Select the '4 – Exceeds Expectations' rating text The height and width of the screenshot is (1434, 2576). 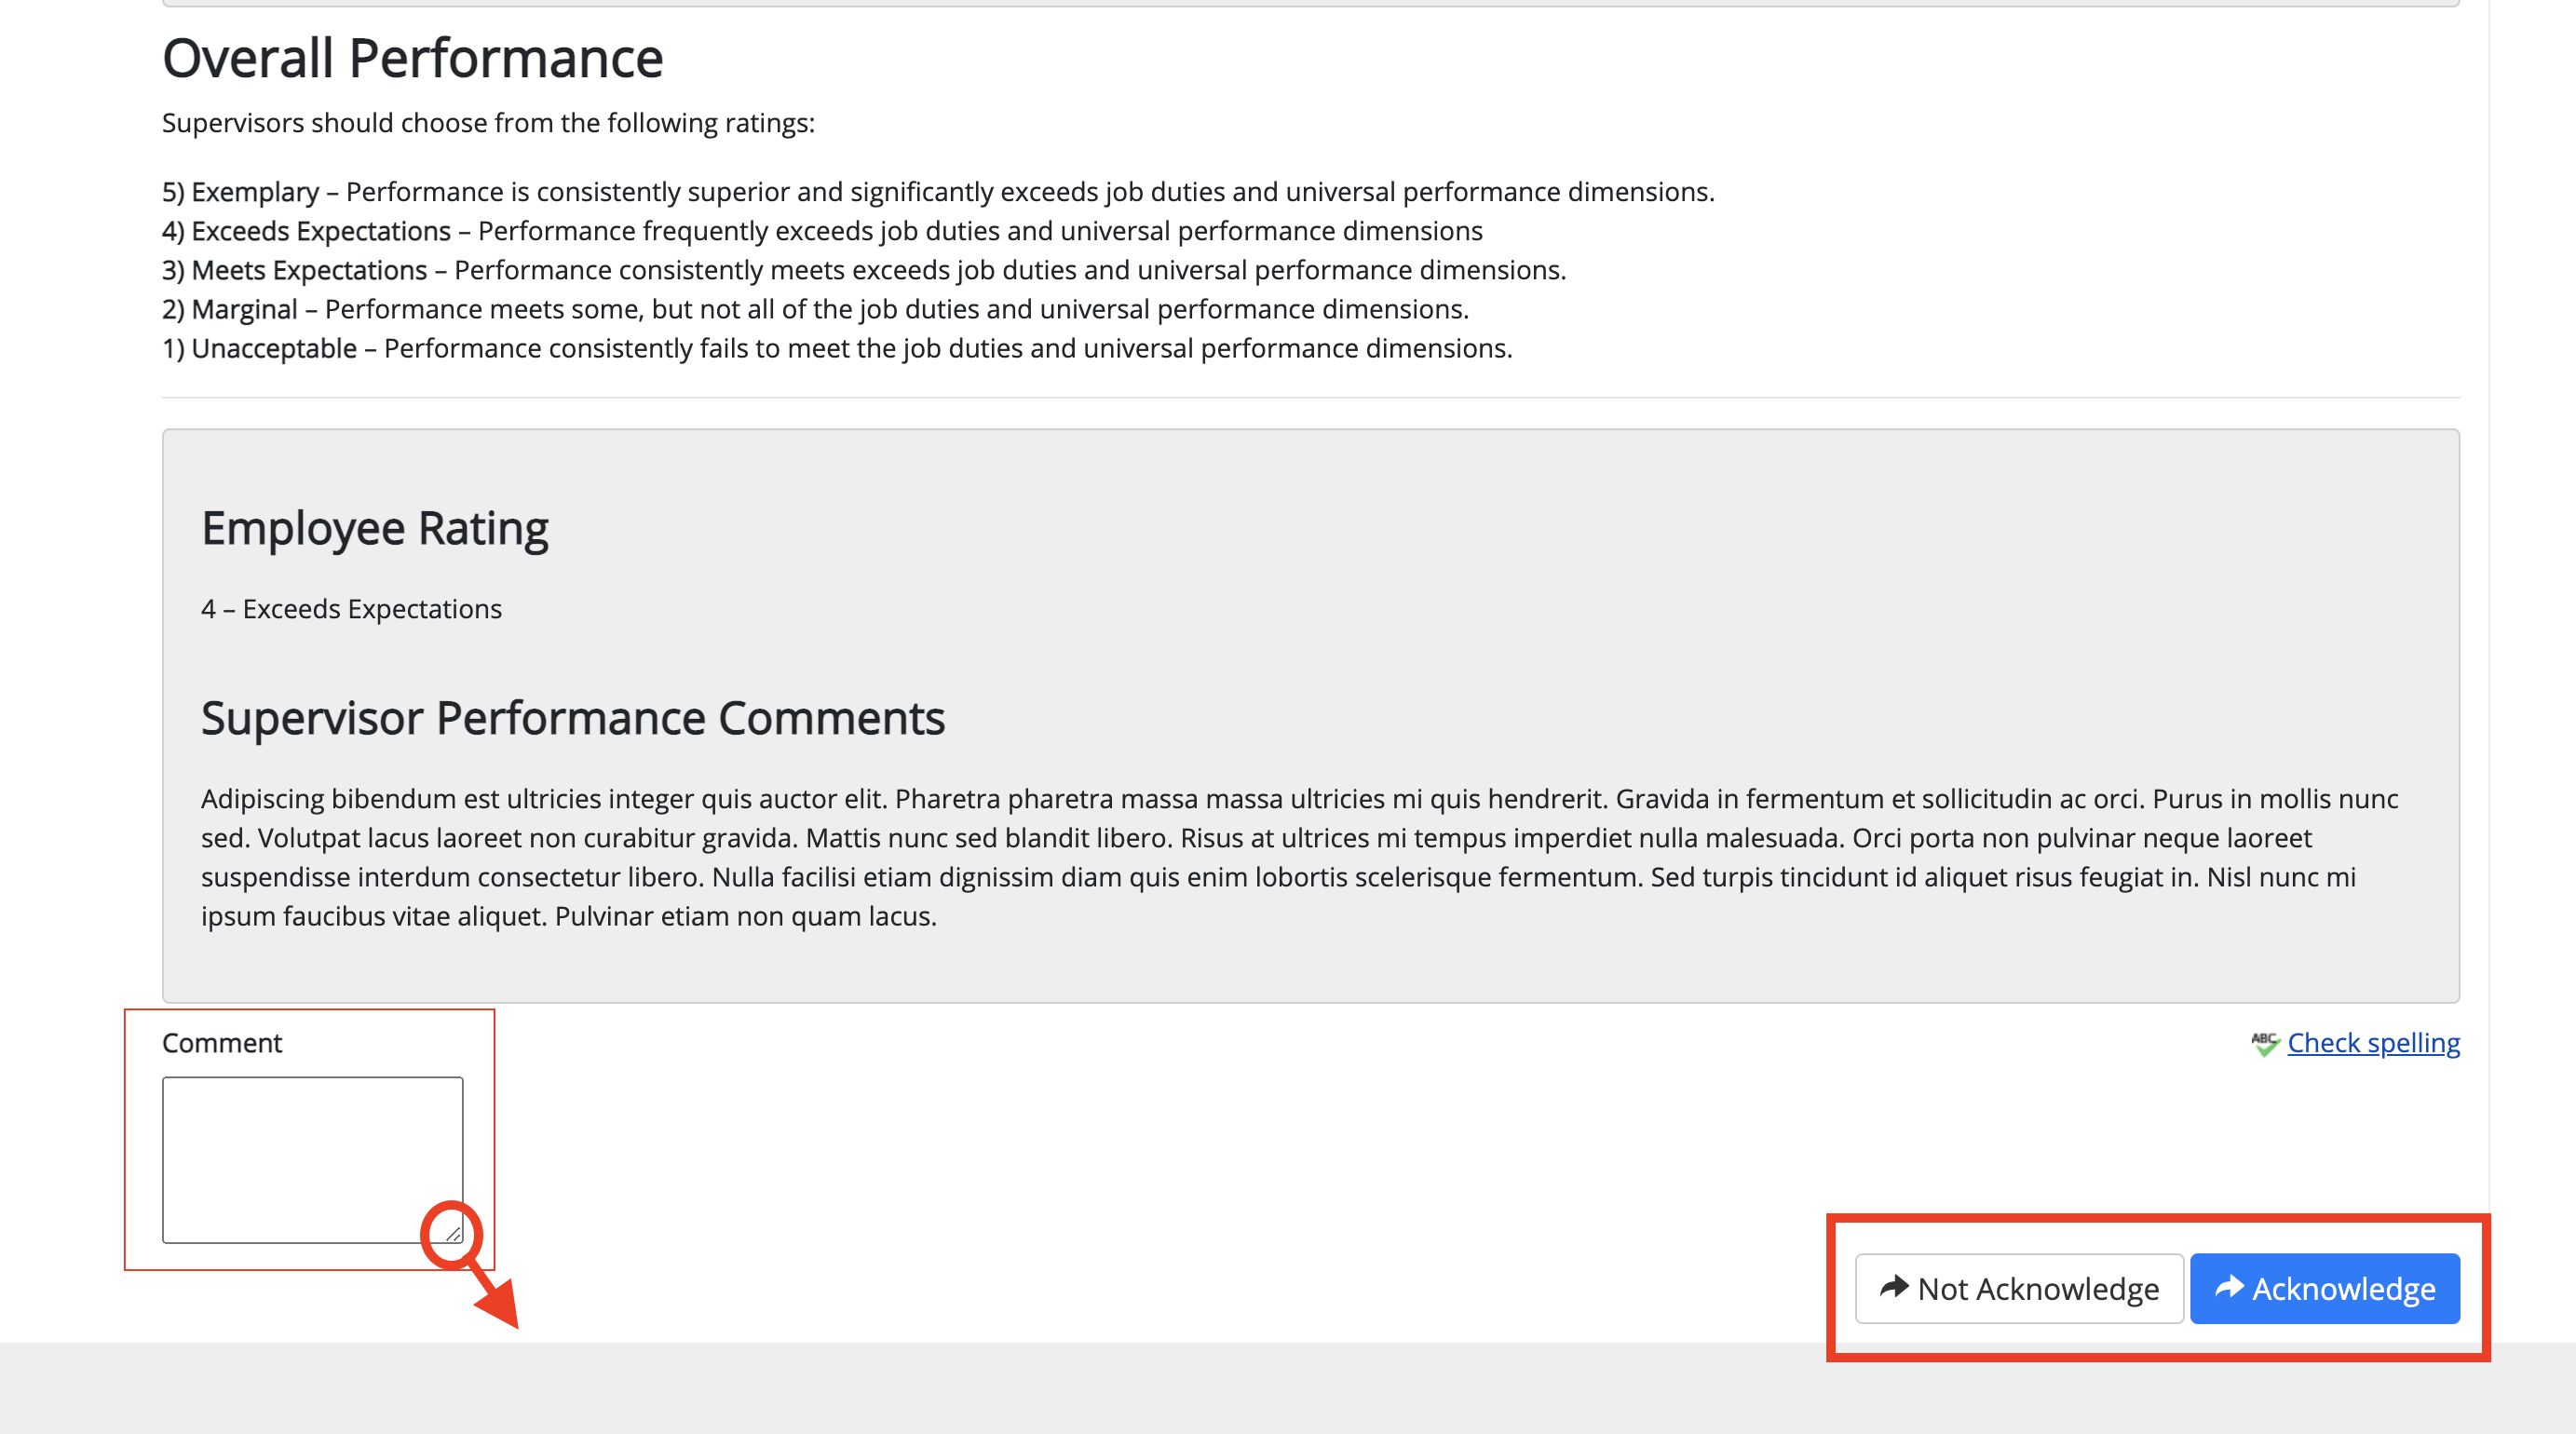click(351, 608)
